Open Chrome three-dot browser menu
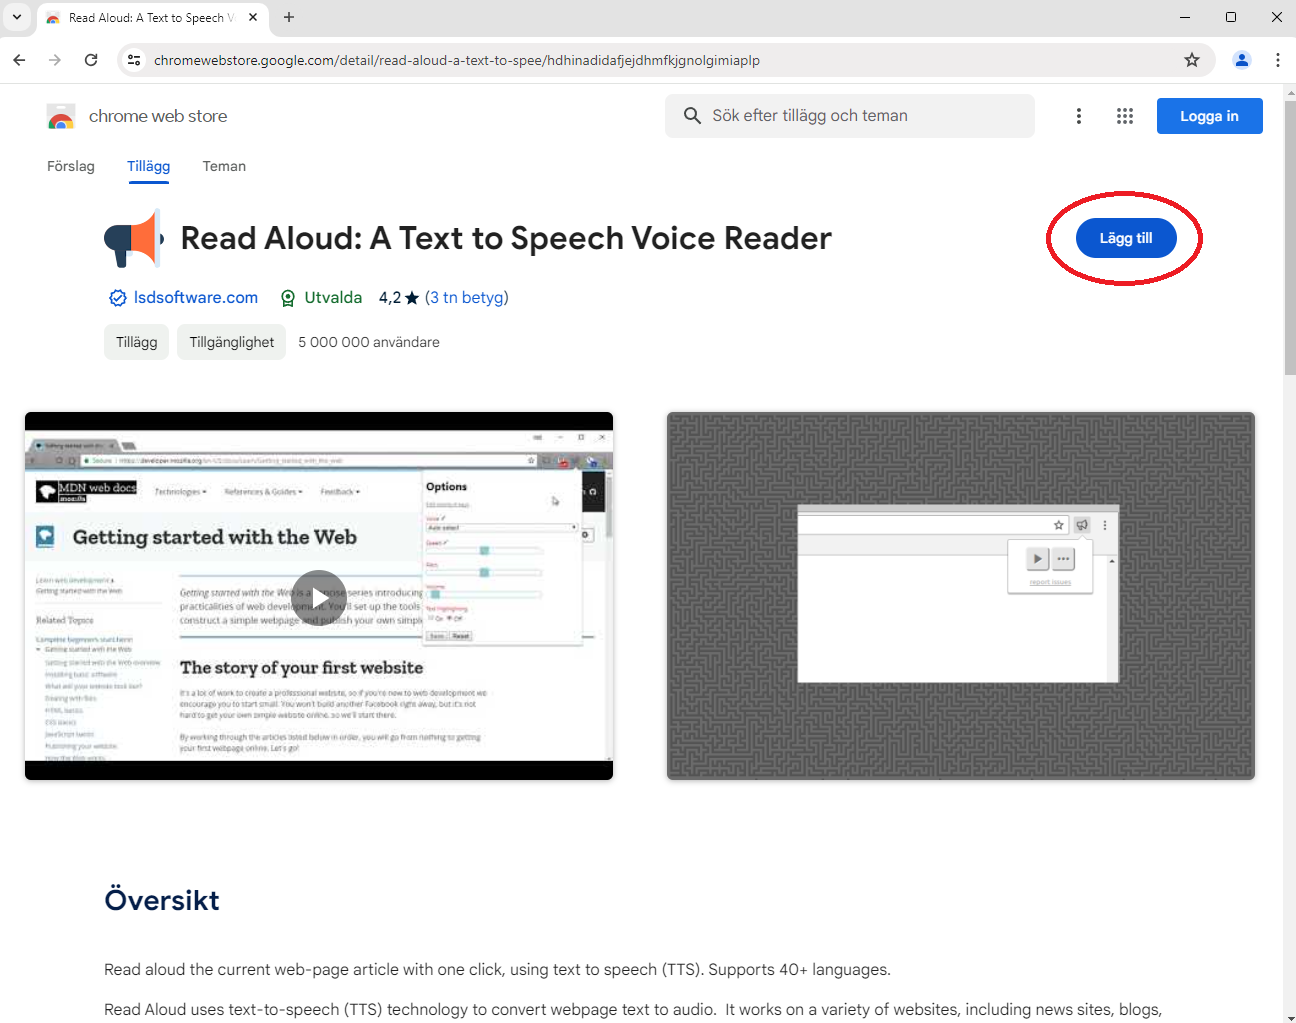This screenshot has width=1296, height=1023. [1278, 60]
